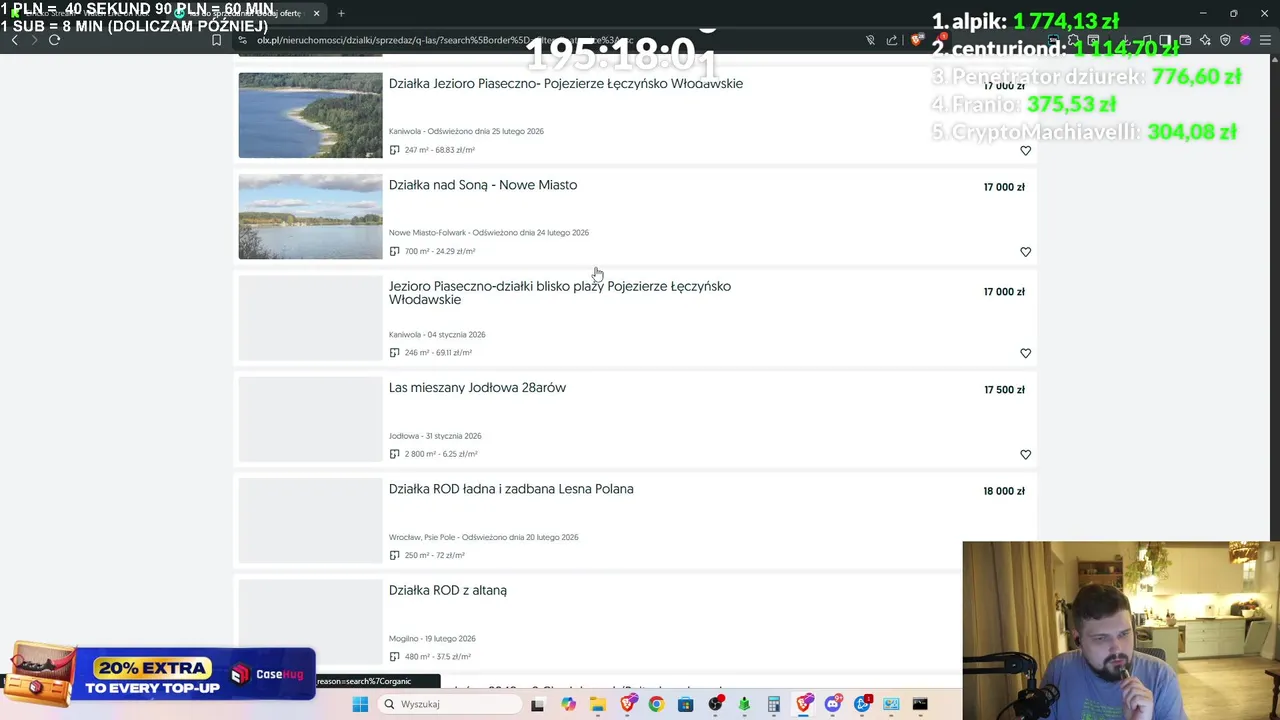This screenshot has width=1280, height=720.
Task: Open Brave Shields lion icon in address bar
Action: (916, 40)
